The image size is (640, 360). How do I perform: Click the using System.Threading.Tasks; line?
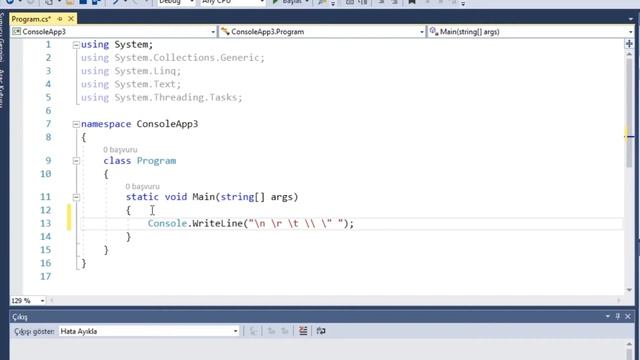(x=162, y=98)
